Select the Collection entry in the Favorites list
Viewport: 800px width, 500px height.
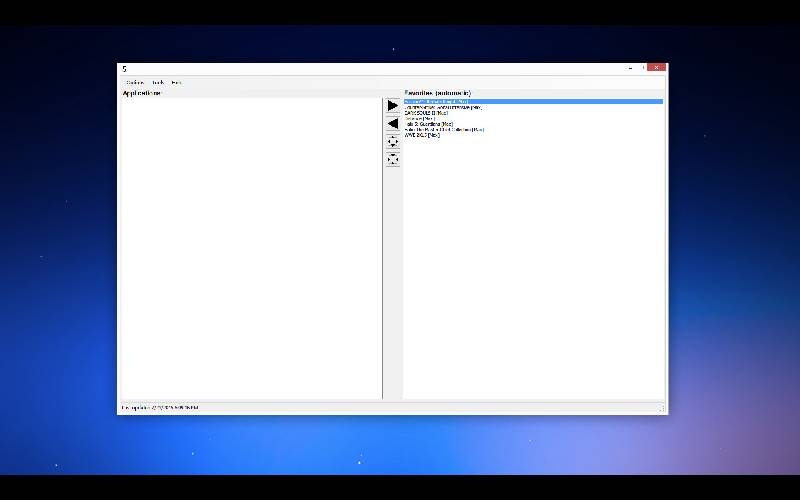[x=443, y=129]
